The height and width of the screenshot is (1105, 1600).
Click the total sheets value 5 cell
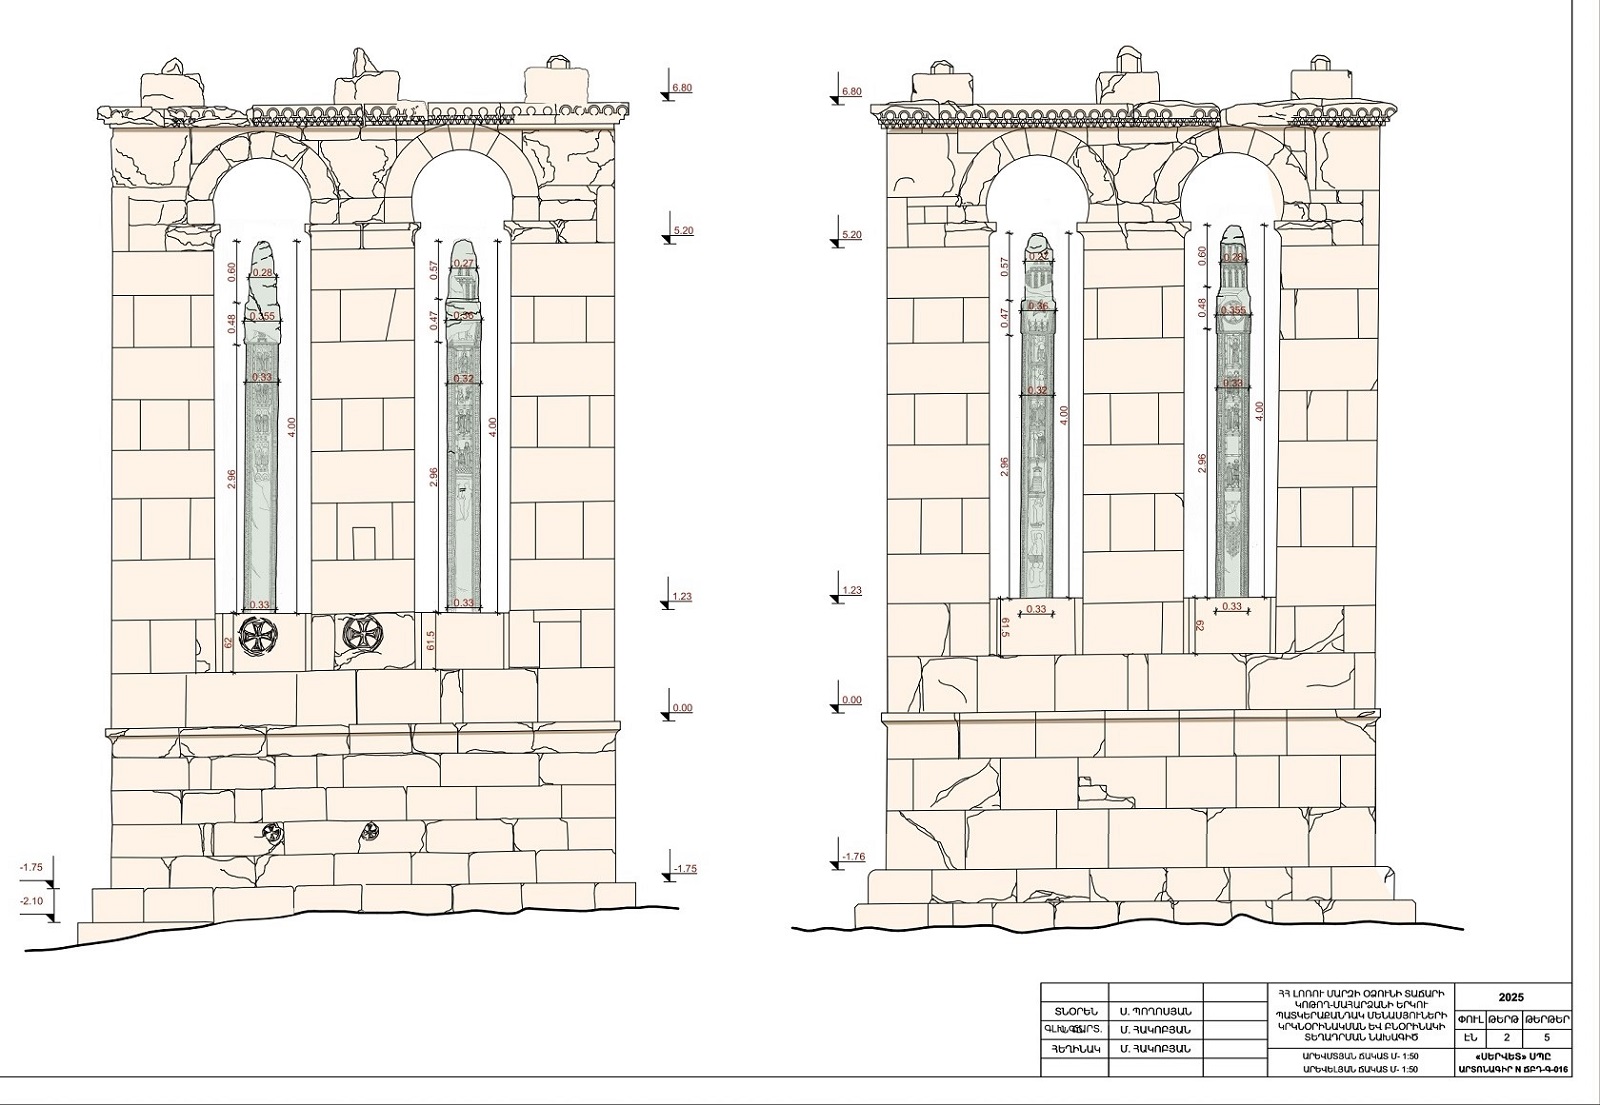(x=1548, y=1037)
